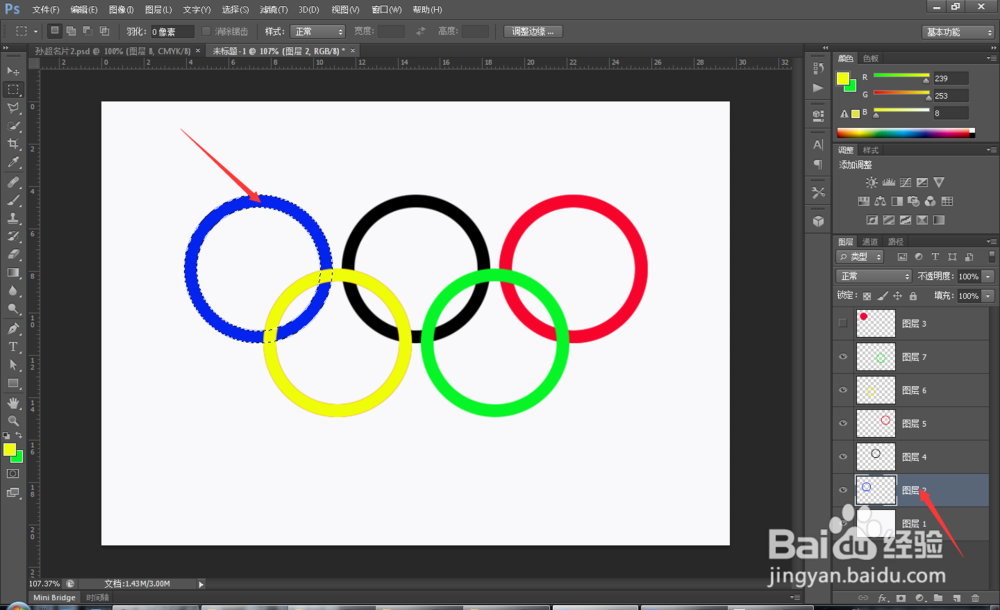This screenshot has height=610, width=1000.
Task: Open the 文件(F) menu
Action: click(45, 10)
